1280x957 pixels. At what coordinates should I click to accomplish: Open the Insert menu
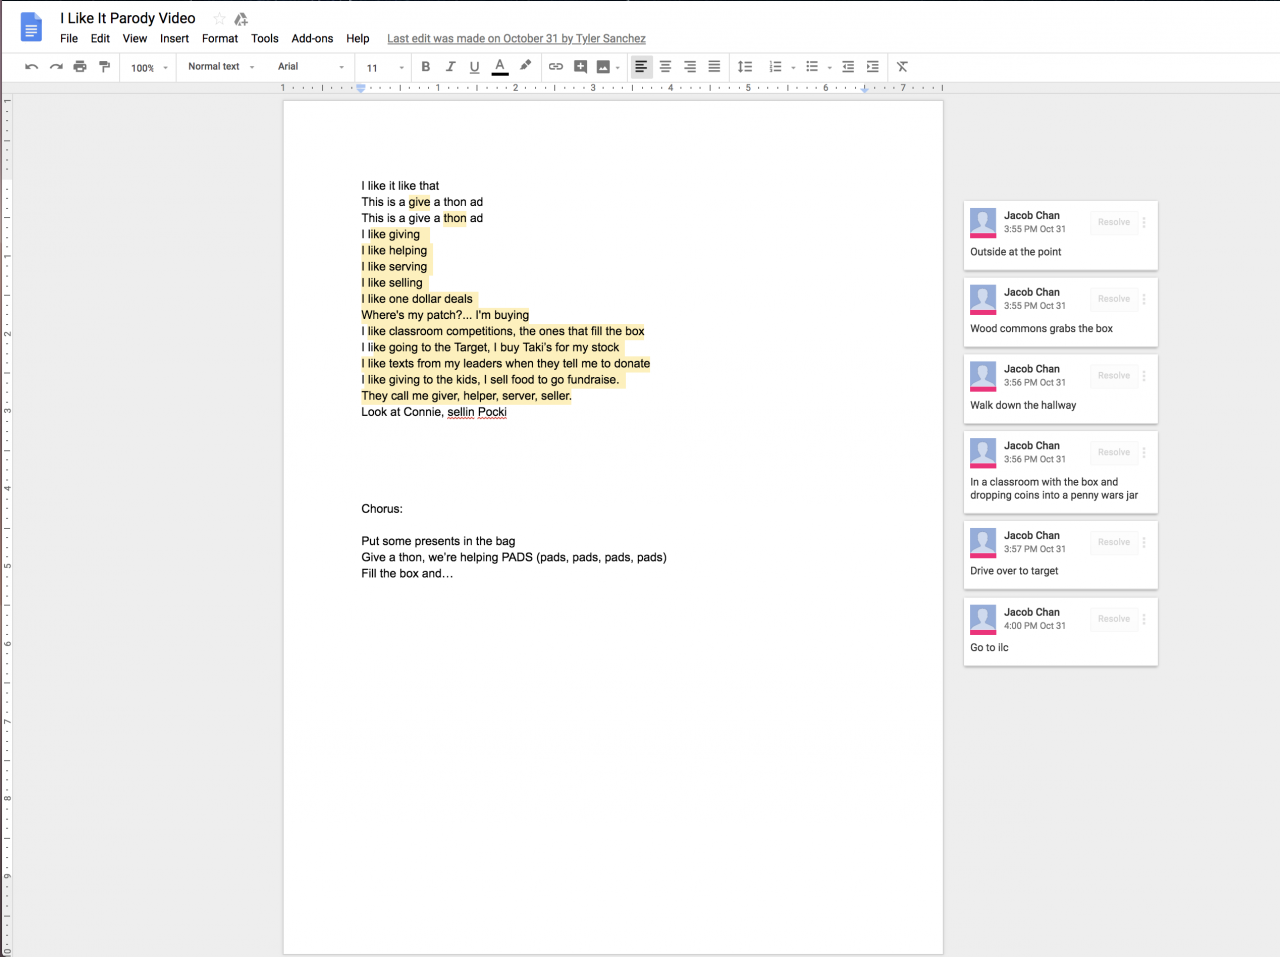175,39
